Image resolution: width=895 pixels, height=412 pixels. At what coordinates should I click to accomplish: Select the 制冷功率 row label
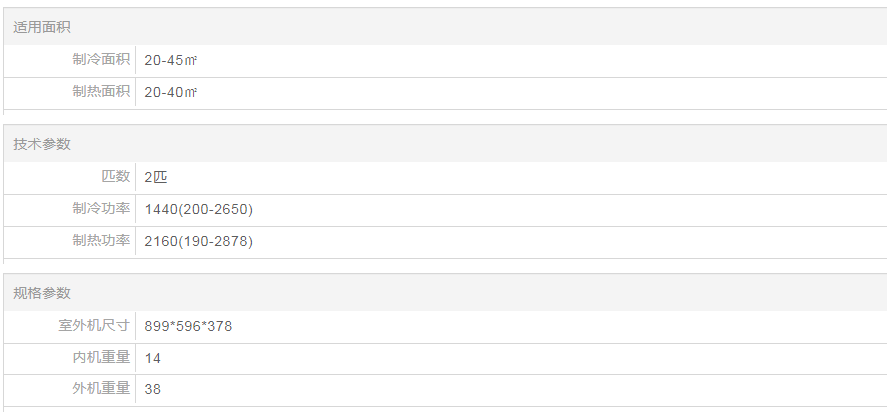[101, 209]
